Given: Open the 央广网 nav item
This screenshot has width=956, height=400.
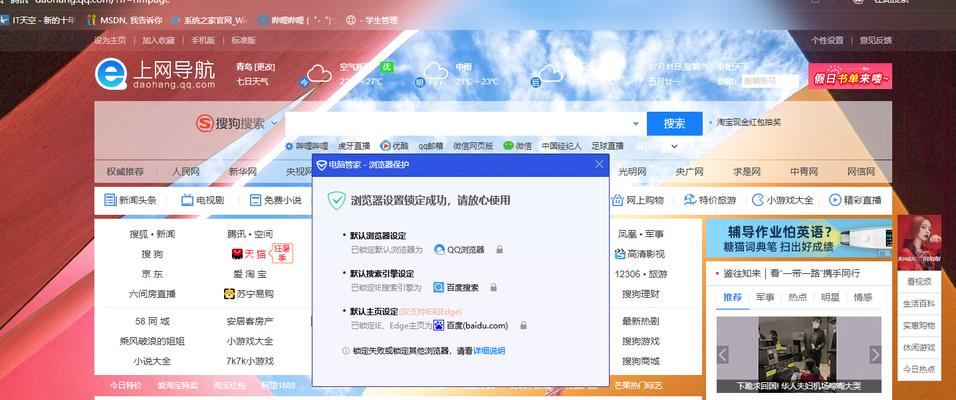Looking at the screenshot, I should (690, 171).
